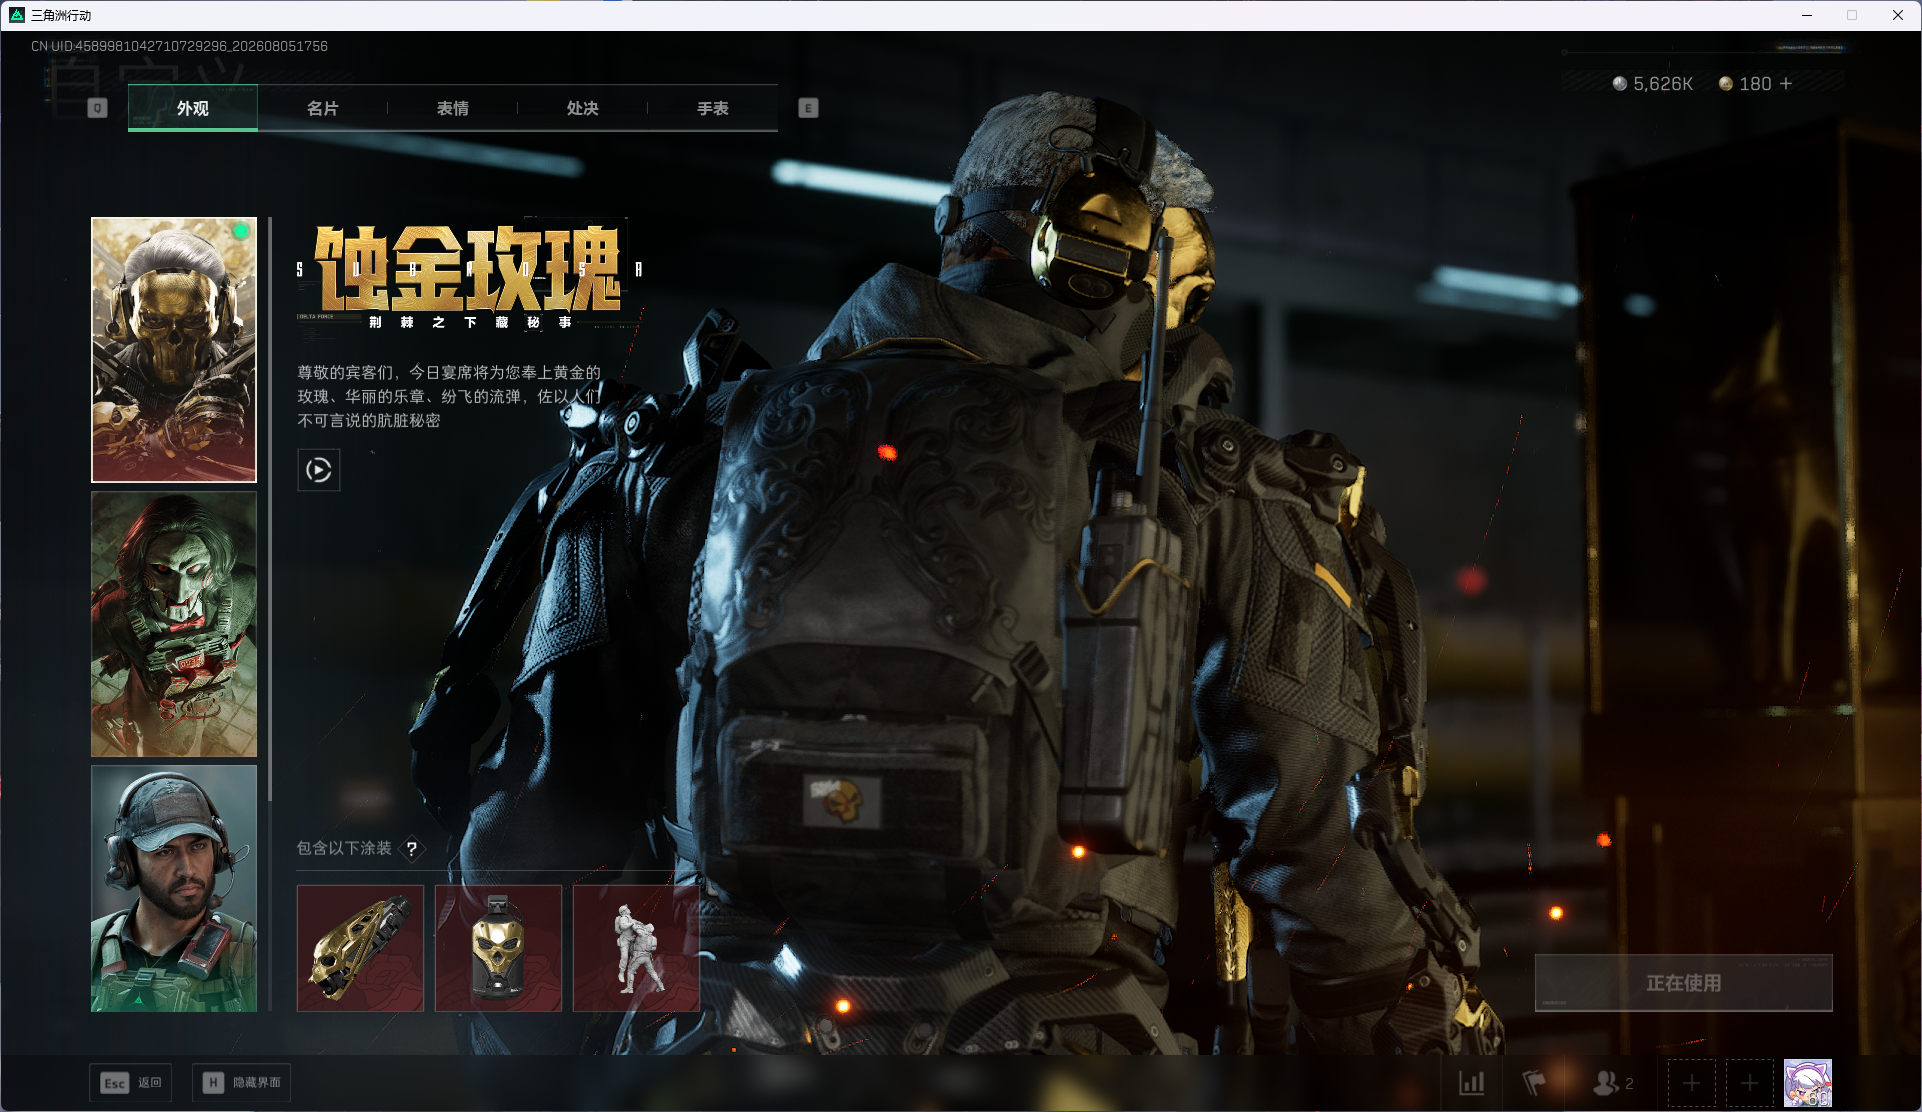This screenshot has width=1922, height=1112.
Task: Play the 蚀金玫瑰 skin preview video
Action: tap(319, 470)
